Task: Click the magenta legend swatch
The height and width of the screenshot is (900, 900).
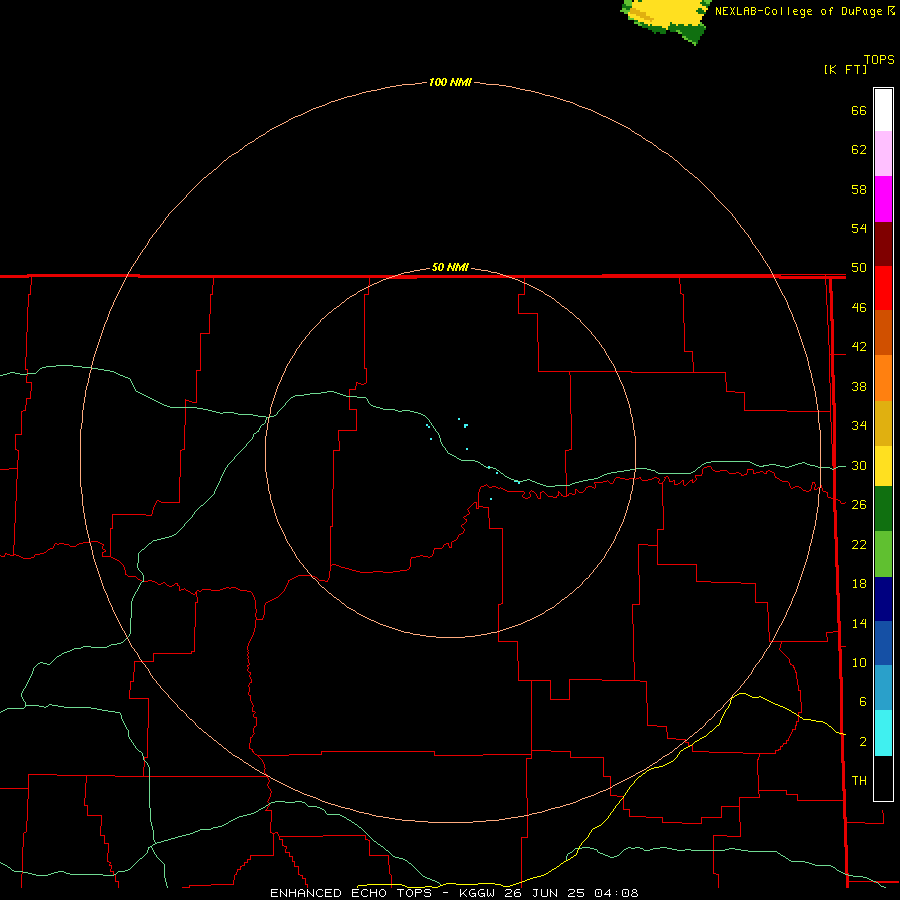Action: click(x=883, y=199)
